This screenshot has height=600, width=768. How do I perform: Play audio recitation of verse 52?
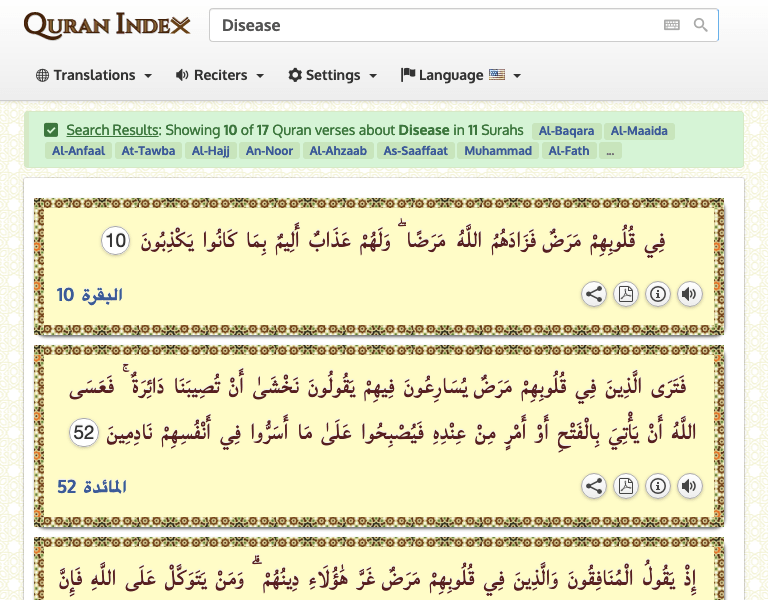690,486
